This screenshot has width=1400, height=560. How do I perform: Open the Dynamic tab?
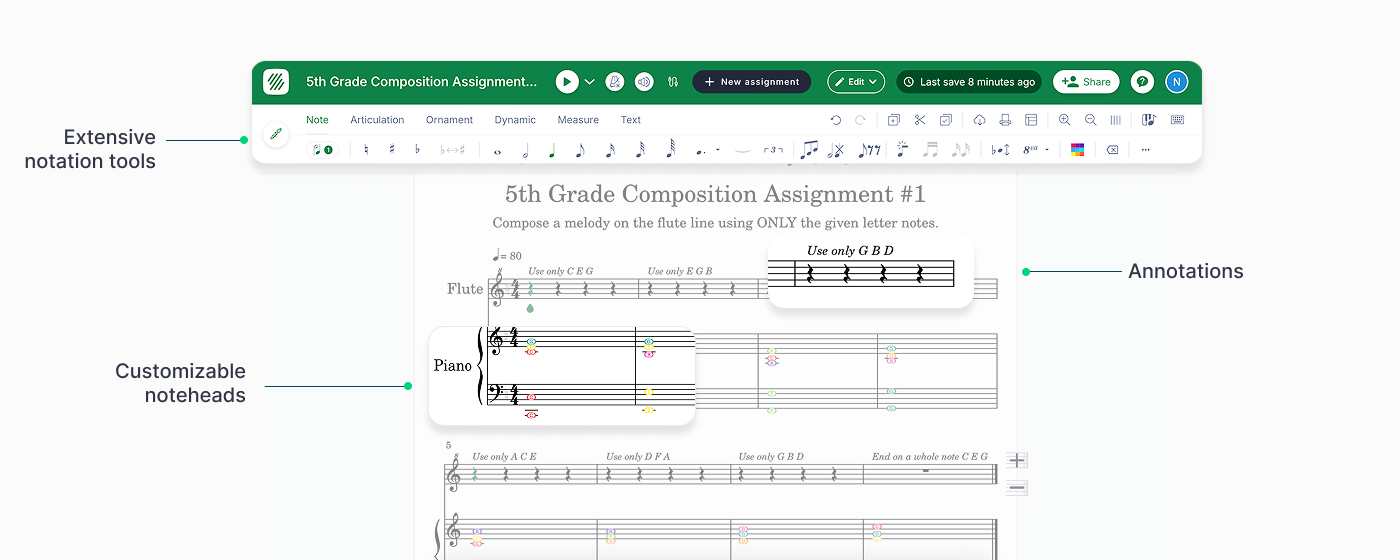click(515, 120)
